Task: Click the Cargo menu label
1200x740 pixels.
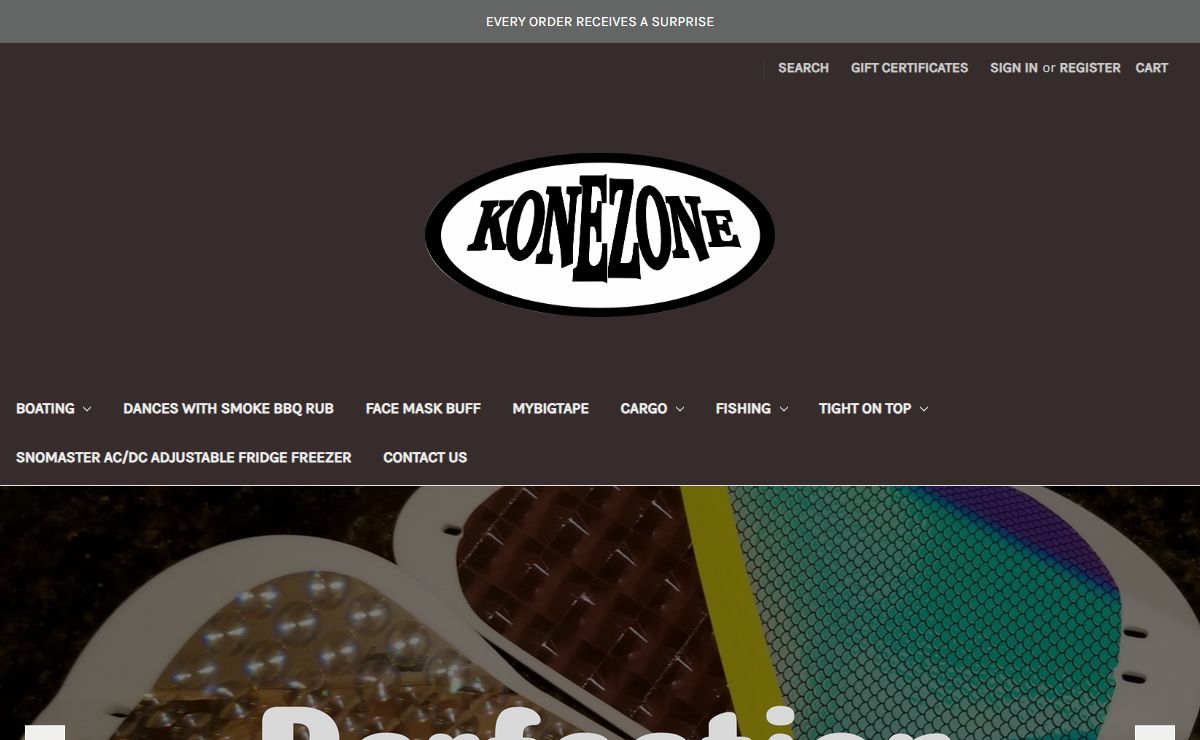Action: [x=644, y=409]
